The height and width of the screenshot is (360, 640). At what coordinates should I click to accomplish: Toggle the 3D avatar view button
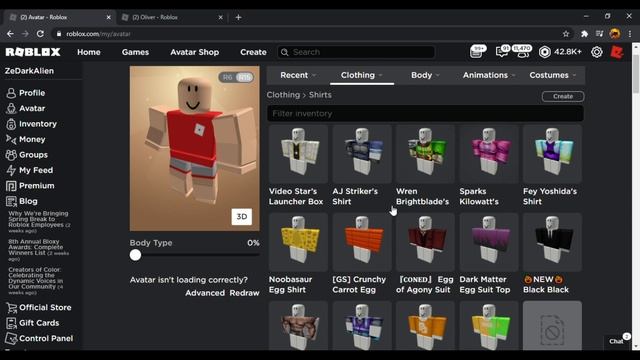(242, 217)
